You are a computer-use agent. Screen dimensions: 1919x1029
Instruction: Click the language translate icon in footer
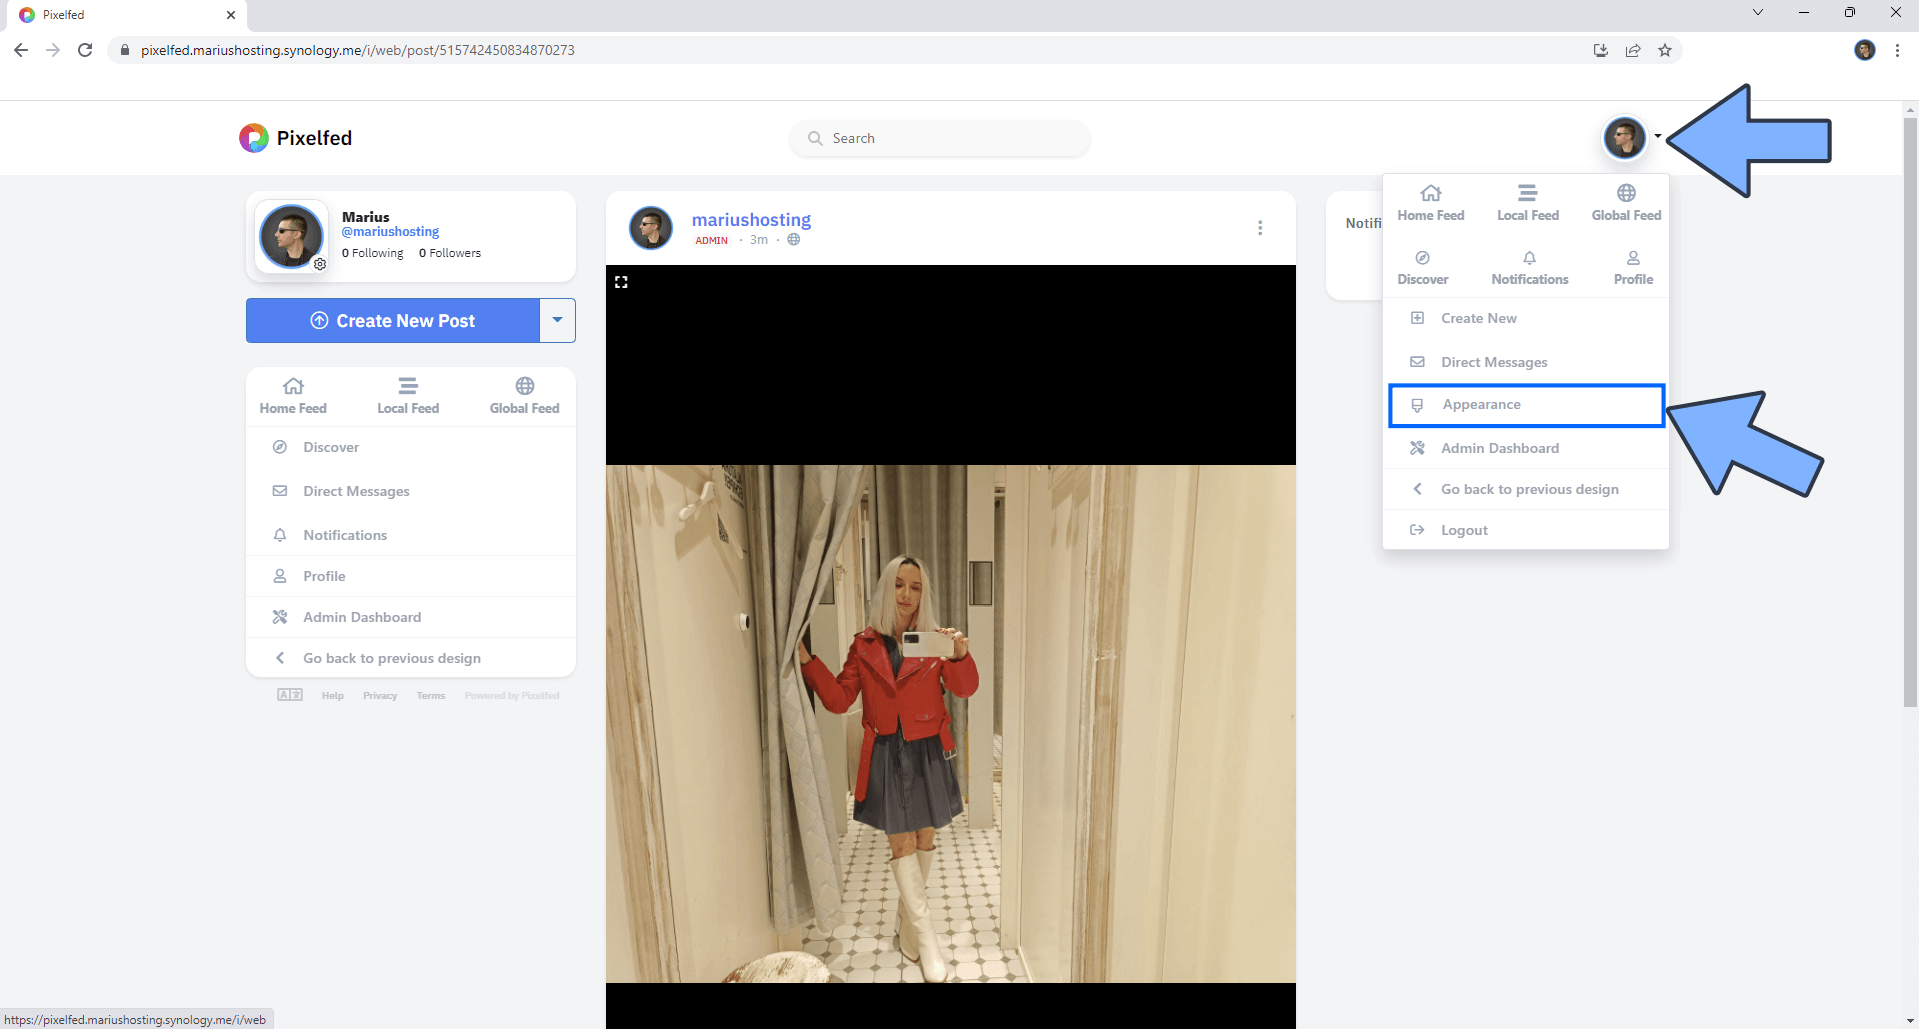pos(290,695)
